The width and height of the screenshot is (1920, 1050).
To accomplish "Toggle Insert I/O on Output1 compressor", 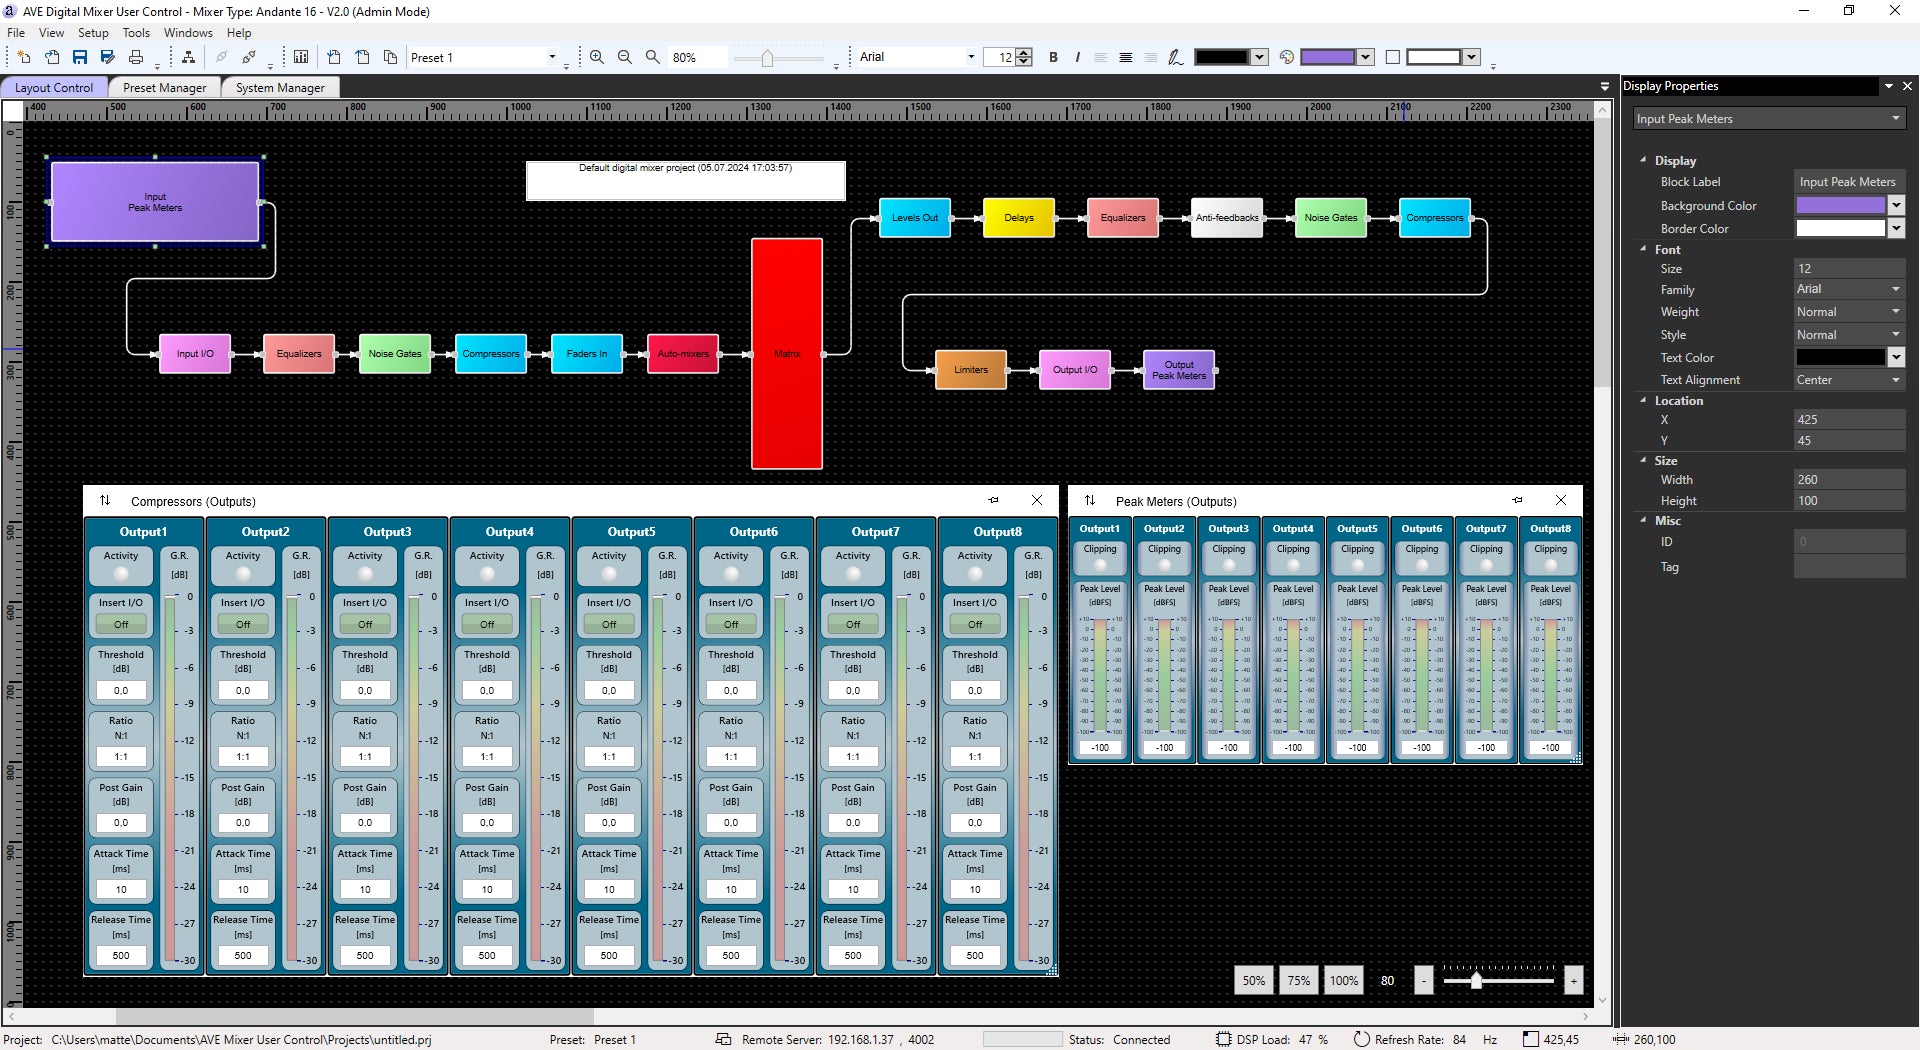I will [x=120, y=623].
